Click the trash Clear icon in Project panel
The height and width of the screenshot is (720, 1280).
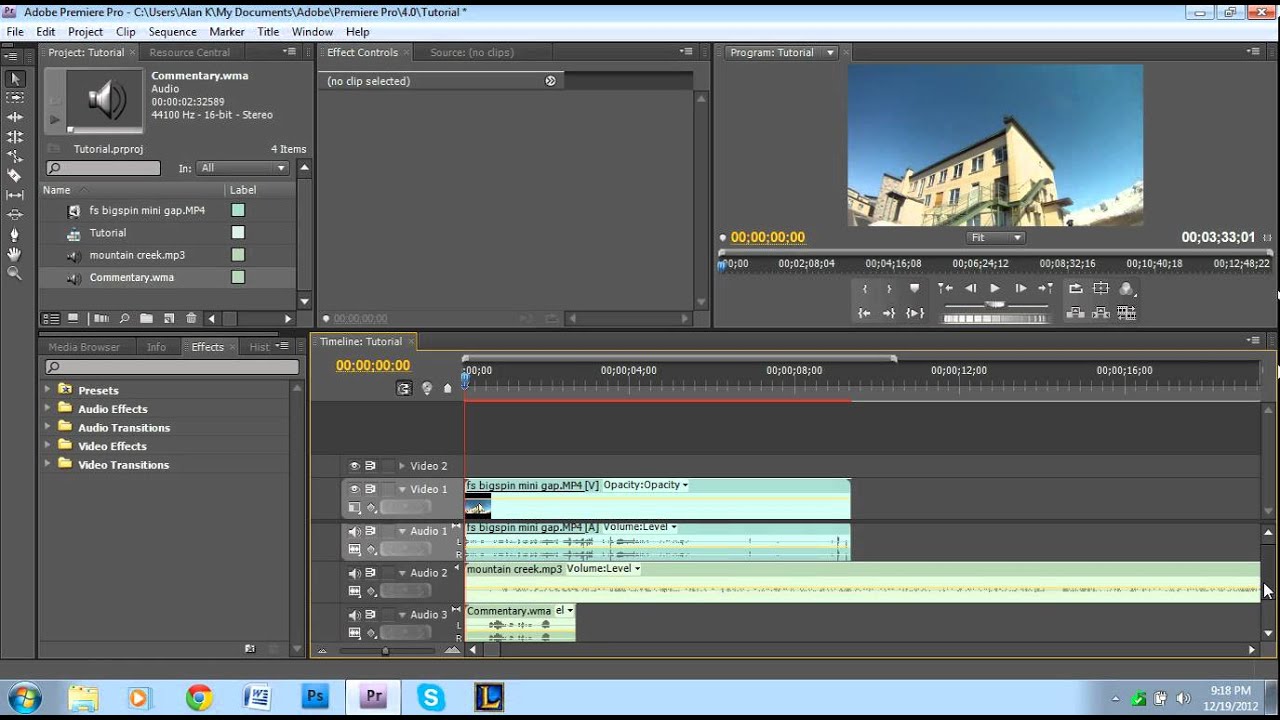point(191,319)
